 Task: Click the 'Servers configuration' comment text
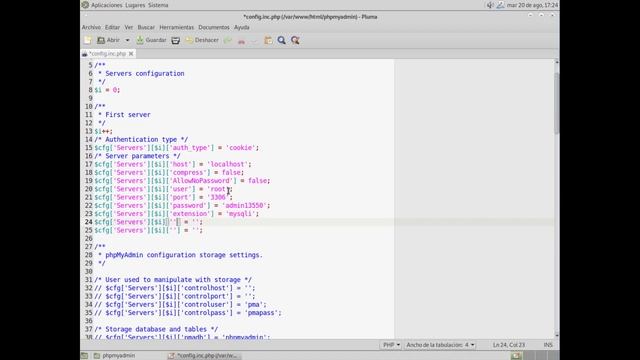pos(144,73)
